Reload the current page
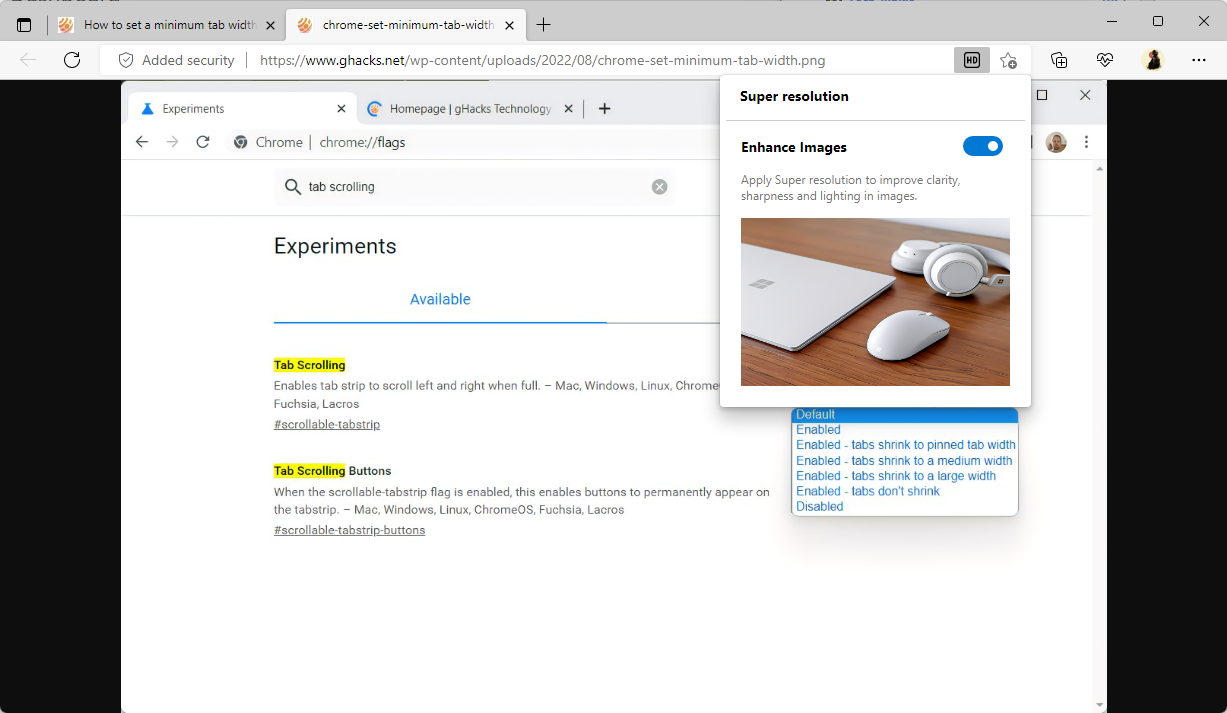 [71, 60]
